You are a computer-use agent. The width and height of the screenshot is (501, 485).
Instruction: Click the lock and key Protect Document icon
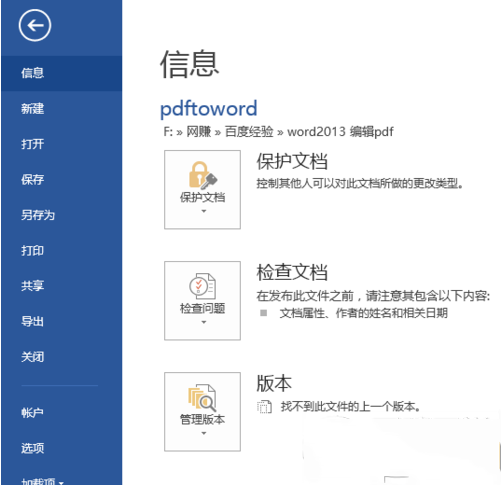(x=203, y=175)
